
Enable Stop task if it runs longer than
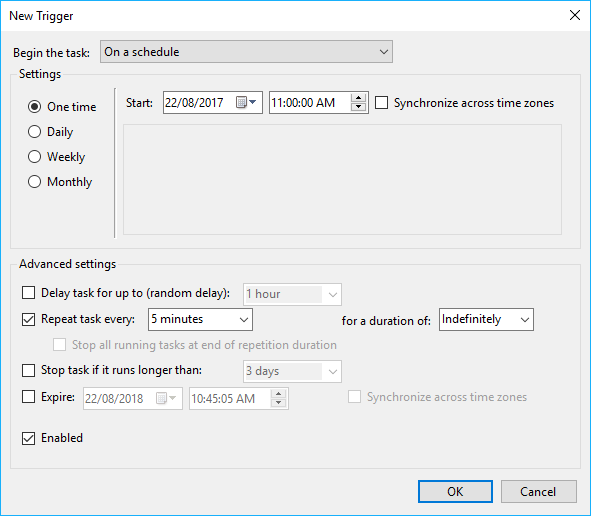click(x=28, y=370)
